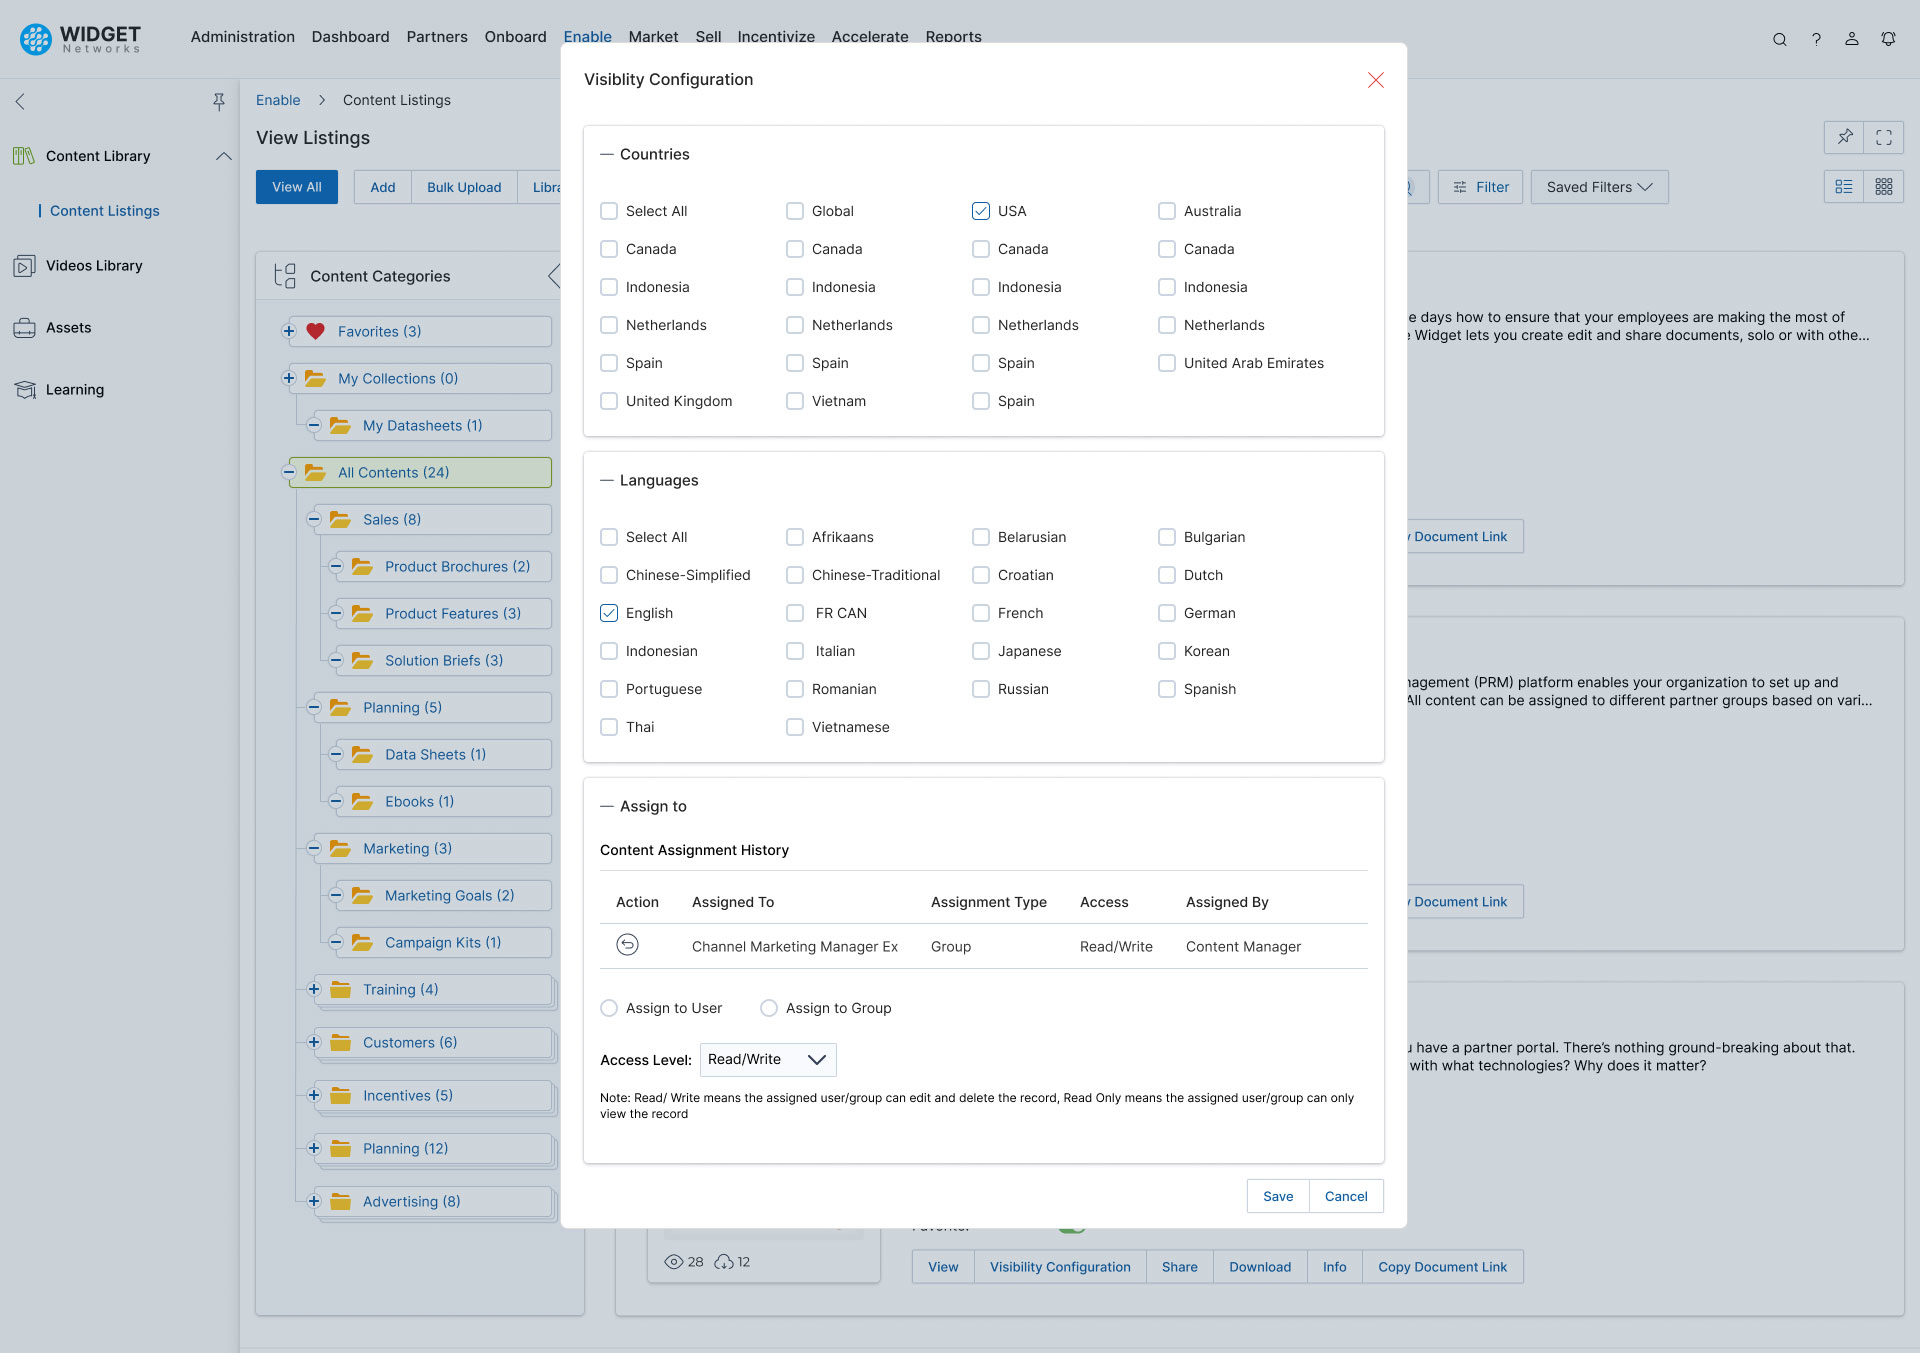Open the Saved Filters dropdown
This screenshot has height=1353, width=1920.
pyautogui.click(x=1599, y=187)
